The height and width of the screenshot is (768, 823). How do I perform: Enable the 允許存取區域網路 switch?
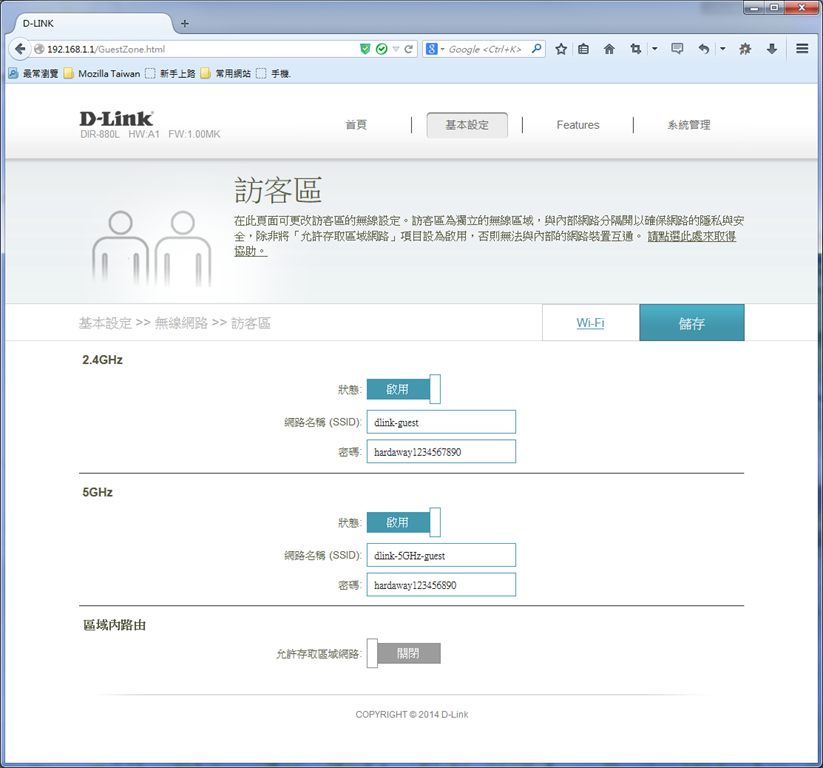click(404, 654)
